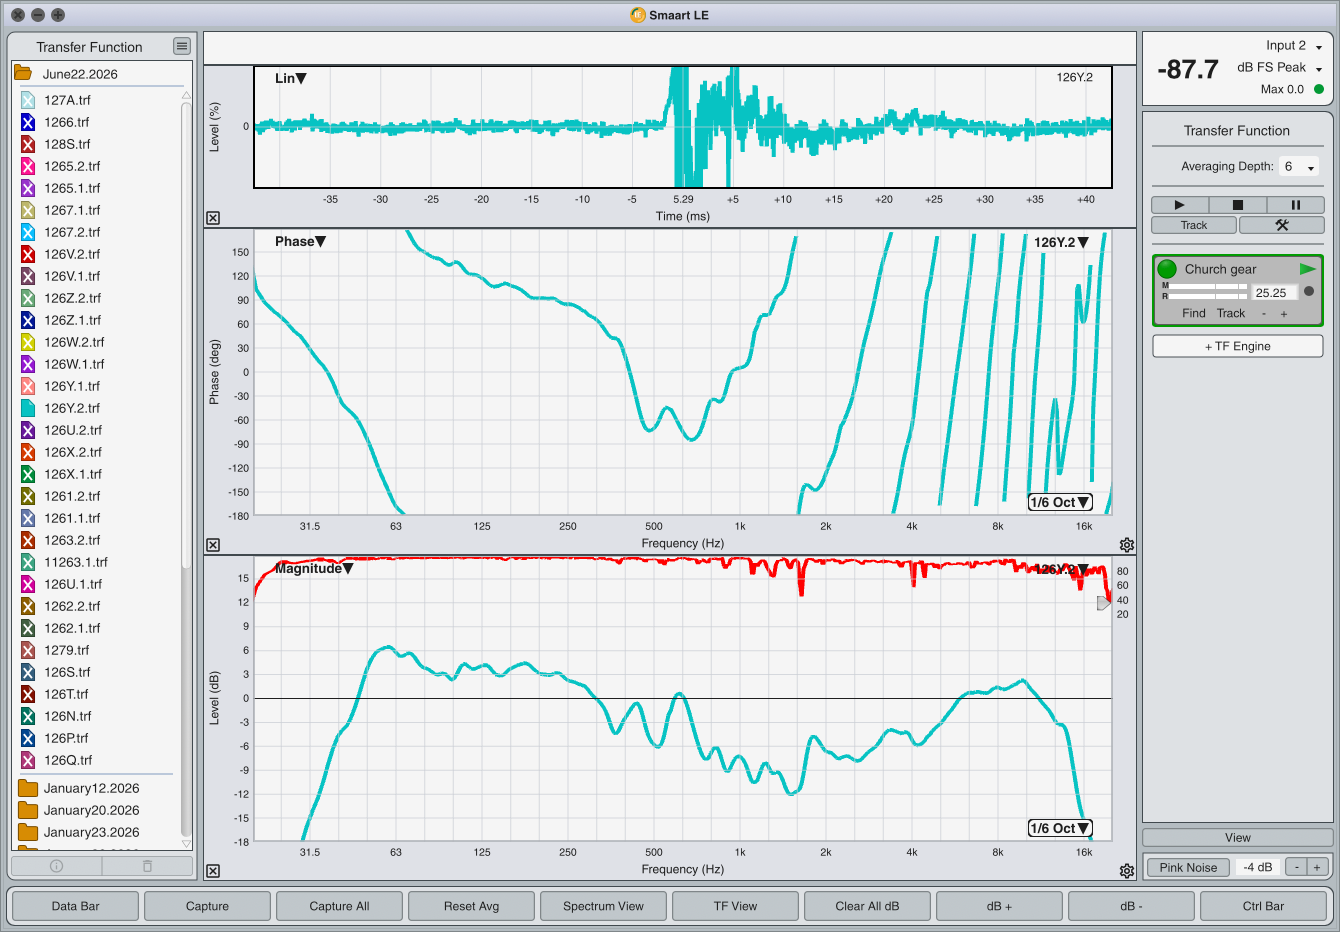Open the Magnitude 1/6 Oct smoothing menu

point(1060,828)
